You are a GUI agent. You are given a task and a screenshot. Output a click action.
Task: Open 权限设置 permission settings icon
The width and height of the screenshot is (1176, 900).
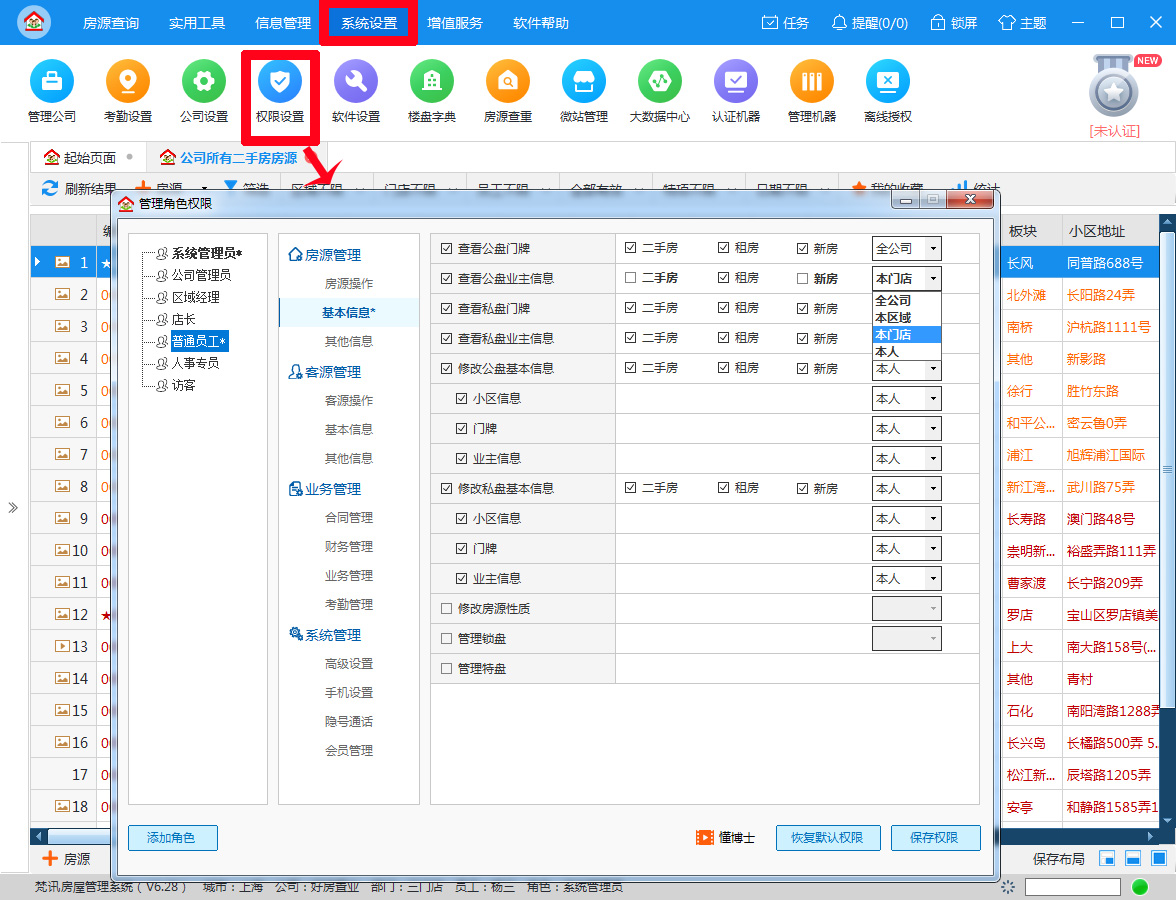coord(280,81)
